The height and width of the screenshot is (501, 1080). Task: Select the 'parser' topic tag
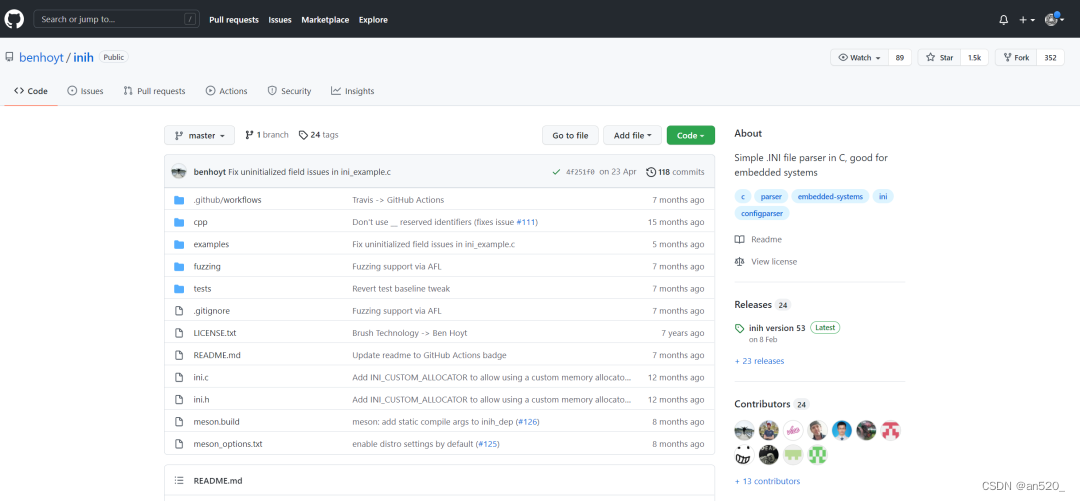pyautogui.click(x=771, y=196)
